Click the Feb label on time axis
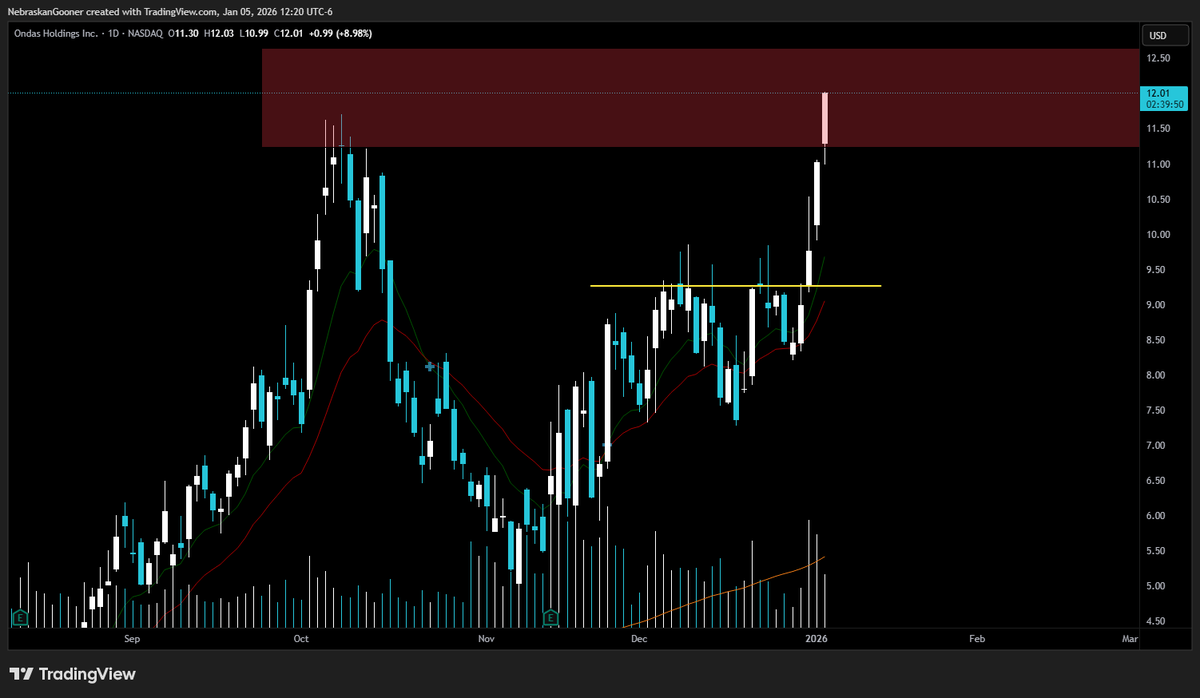Viewport: 1200px width, 698px height. pyautogui.click(x=977, y=638)
